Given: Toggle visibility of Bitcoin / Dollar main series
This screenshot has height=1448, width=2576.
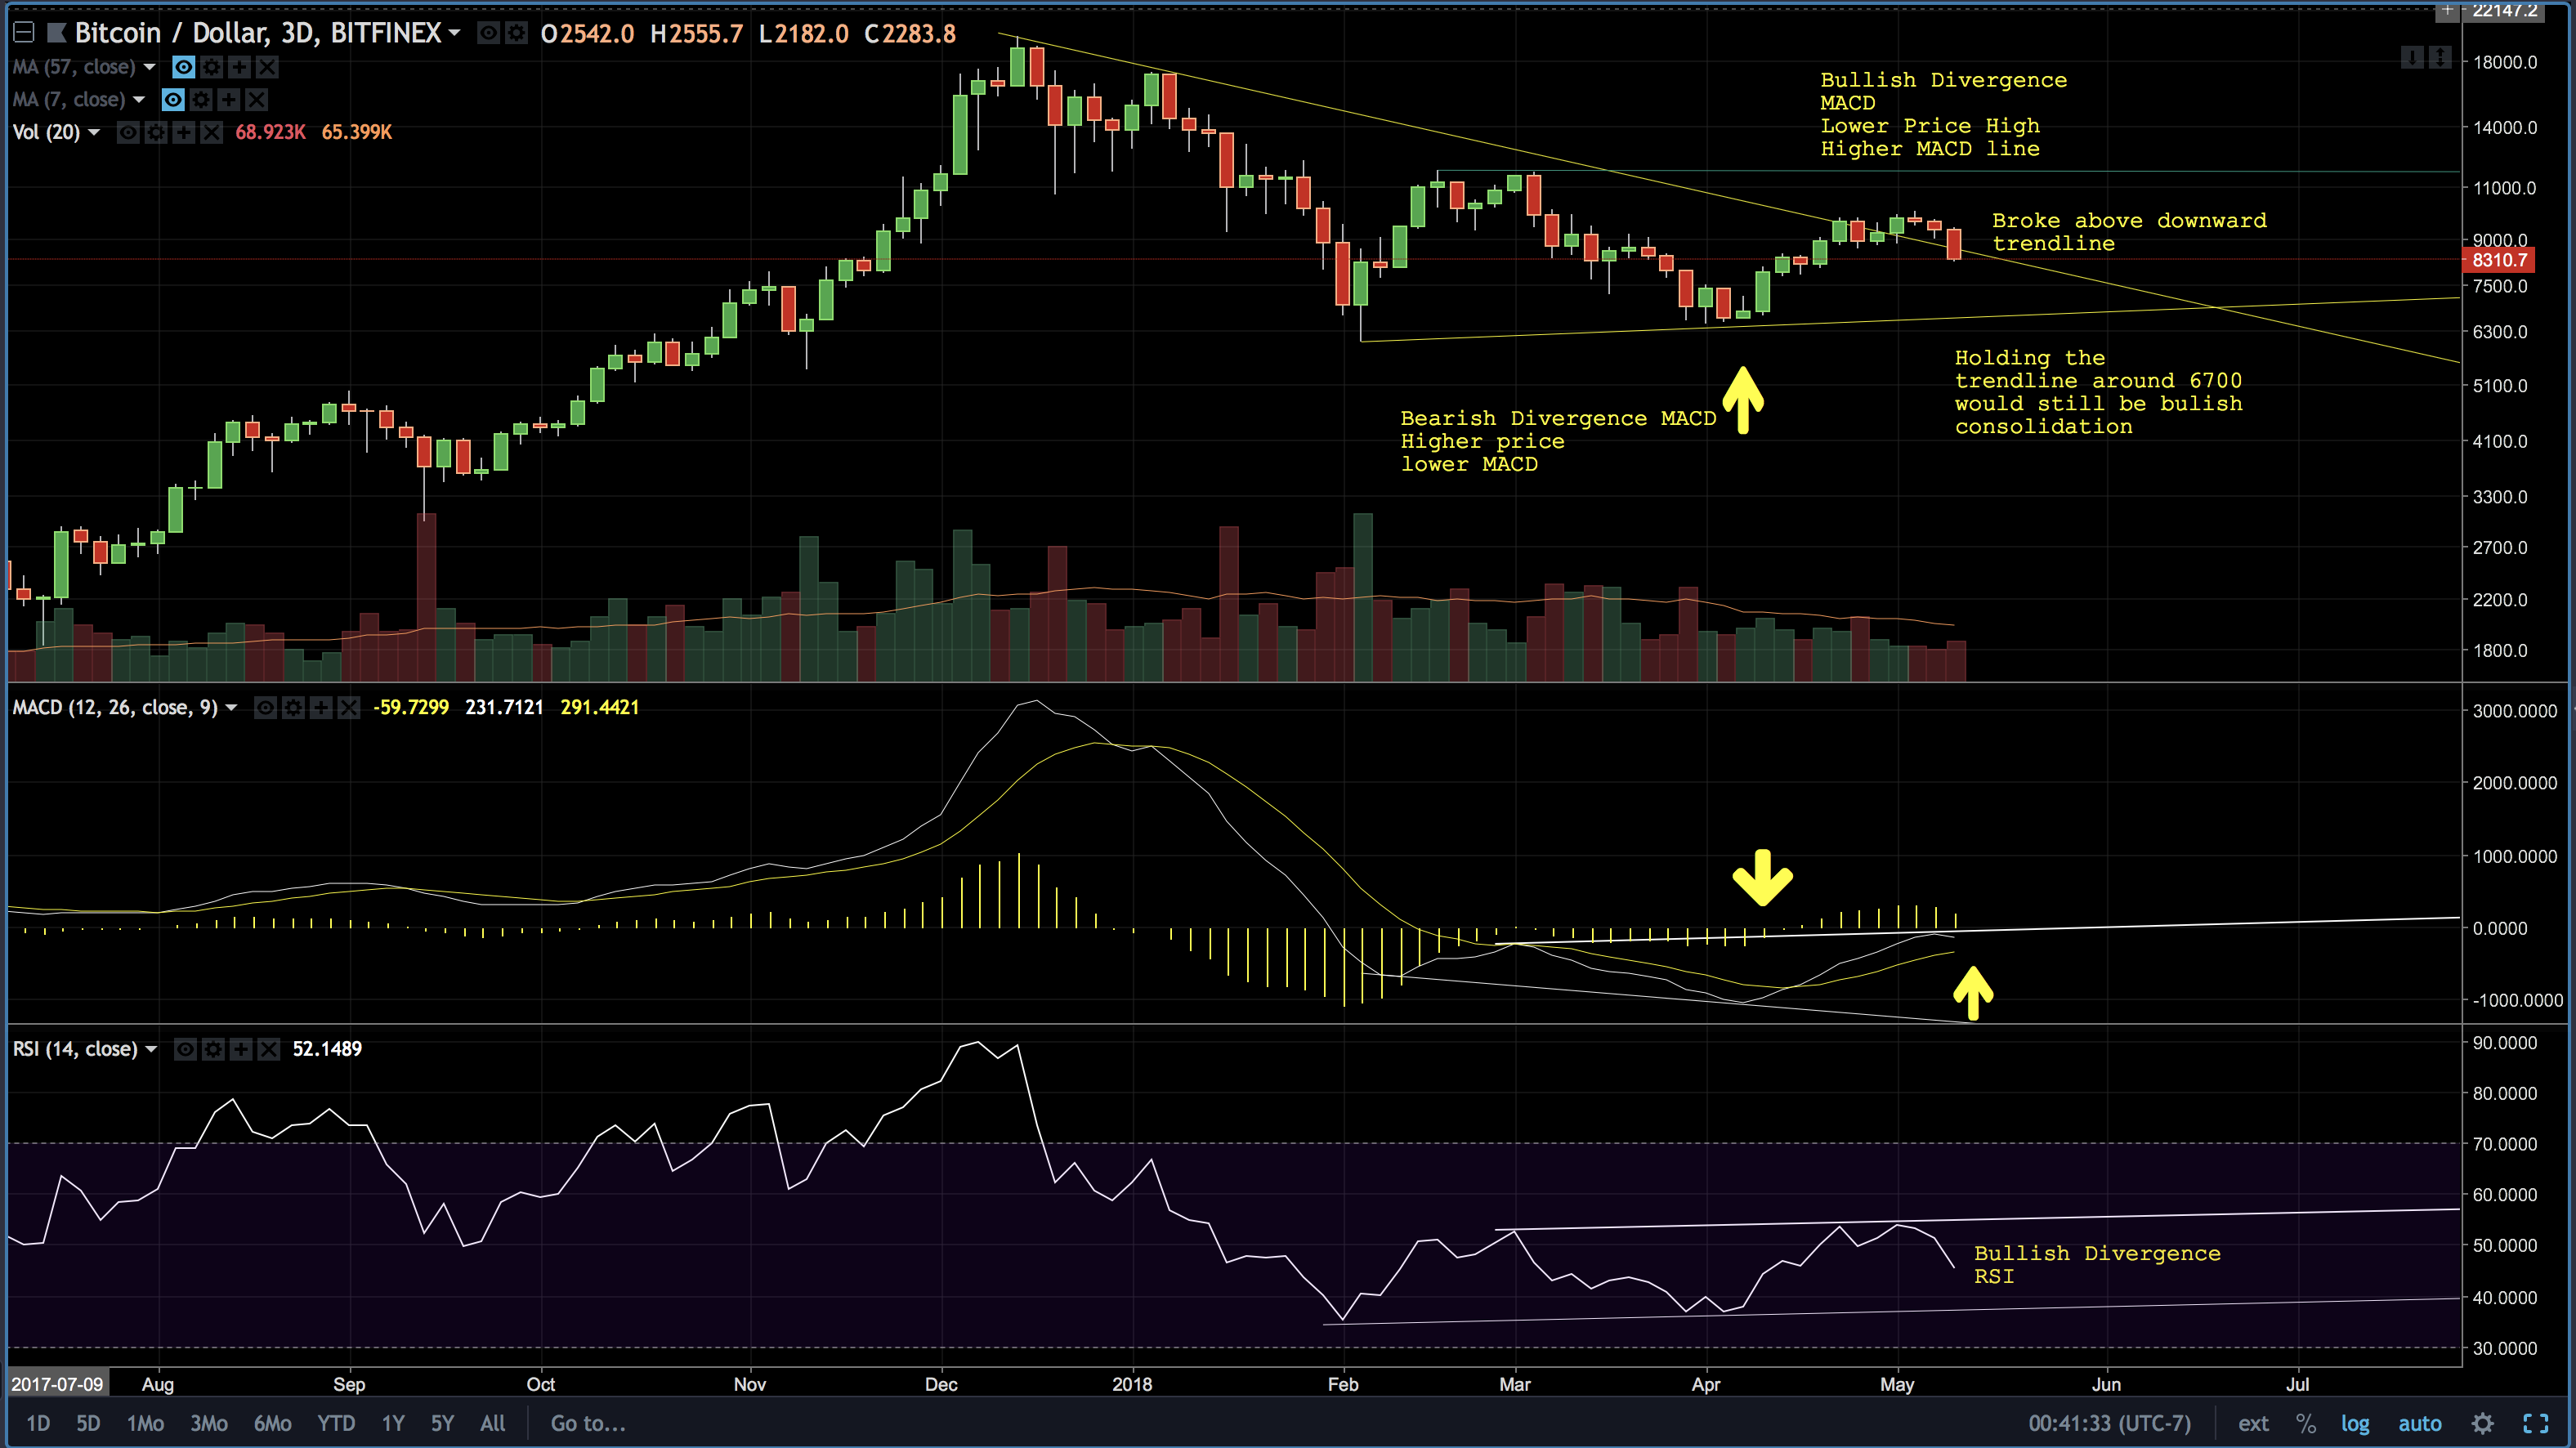Looking at the screenshot, I should point(488,33).
